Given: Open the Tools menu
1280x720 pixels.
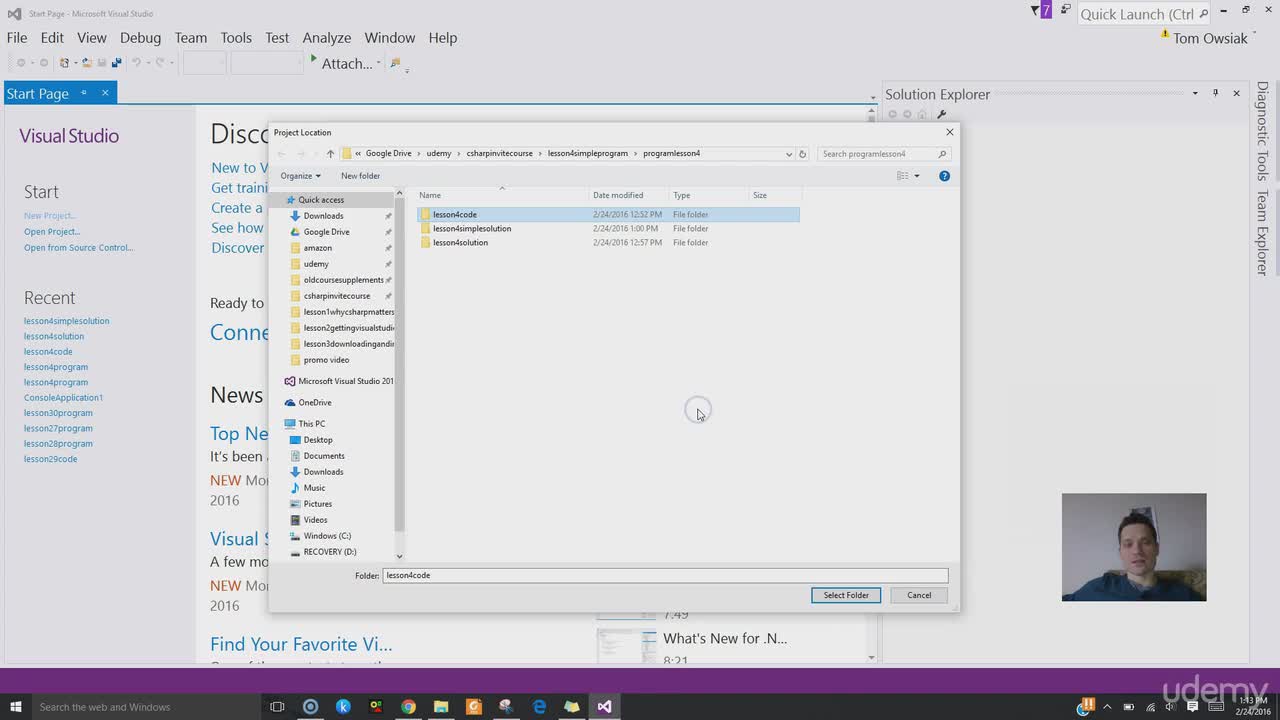Looking at the screenshot, I should pos(236,37).
